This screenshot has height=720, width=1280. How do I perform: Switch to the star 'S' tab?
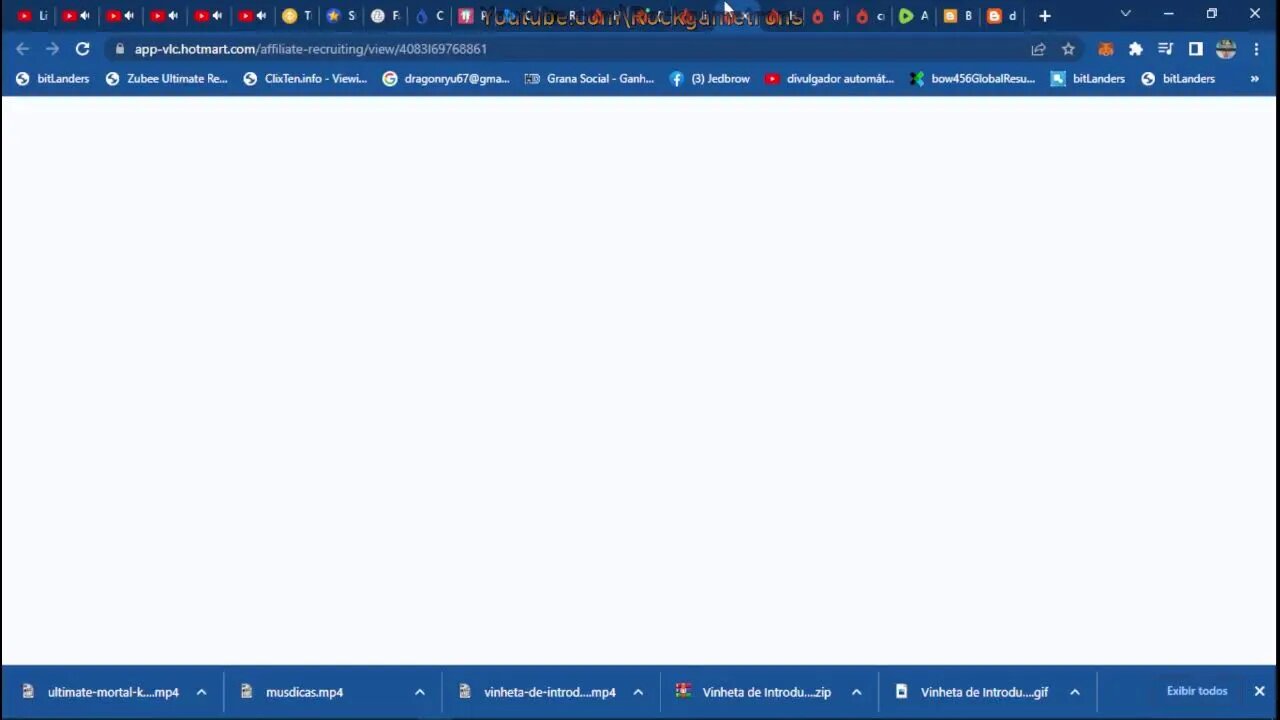(x=341, y=16)
